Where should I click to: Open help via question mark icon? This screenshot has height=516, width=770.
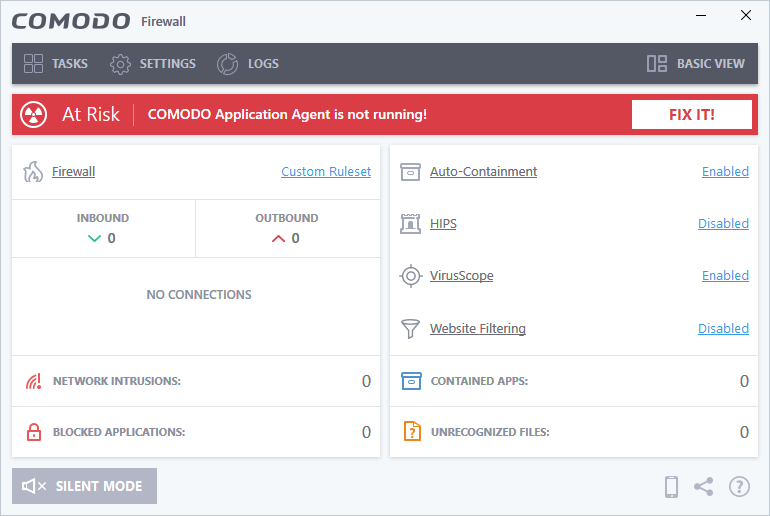coord(739,487)
